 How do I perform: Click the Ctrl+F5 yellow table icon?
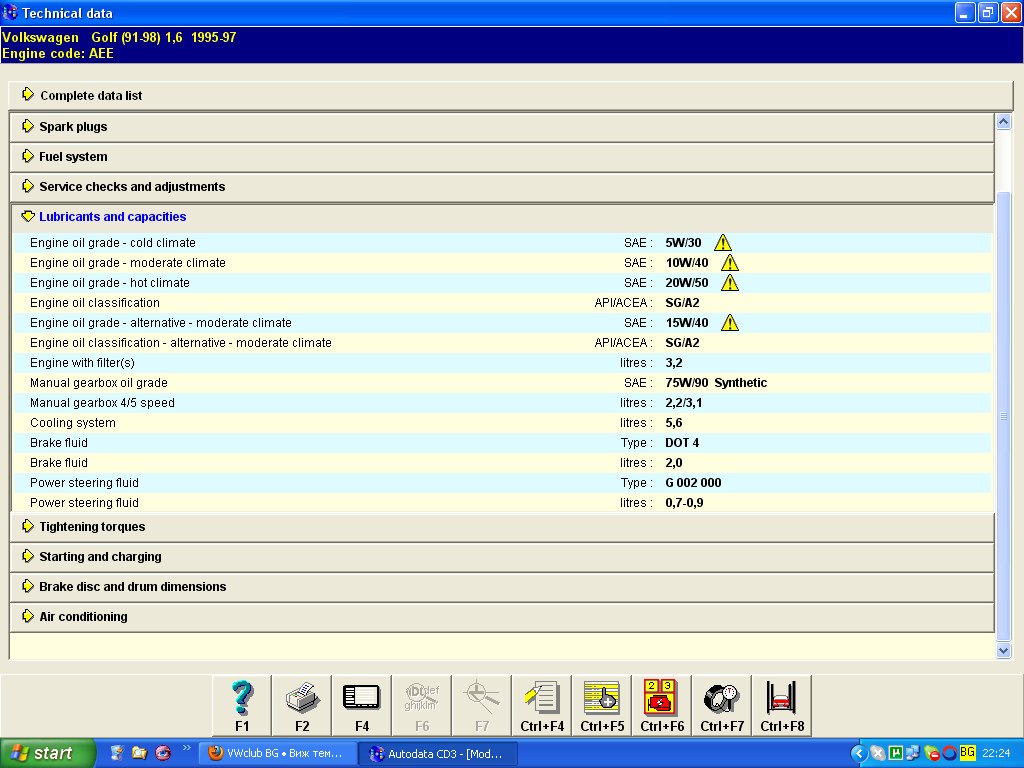pyautogui.click(x=602, y=705)
